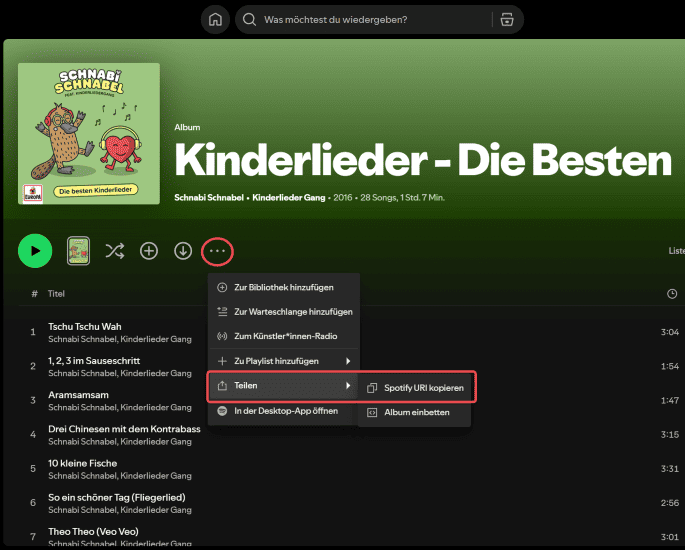Open artist link 'Schnabi Schnabel' in header
Screen dimensions: 685x550
[x=209, y=197]
